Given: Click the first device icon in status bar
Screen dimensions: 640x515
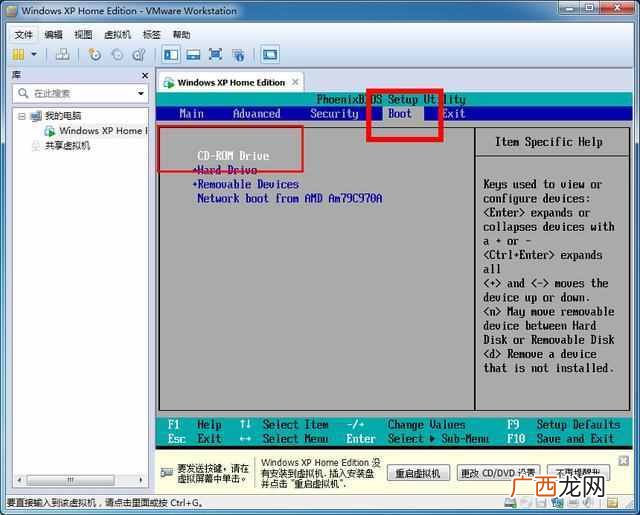Looking at the screenshot, I should [x=510, y=503].
